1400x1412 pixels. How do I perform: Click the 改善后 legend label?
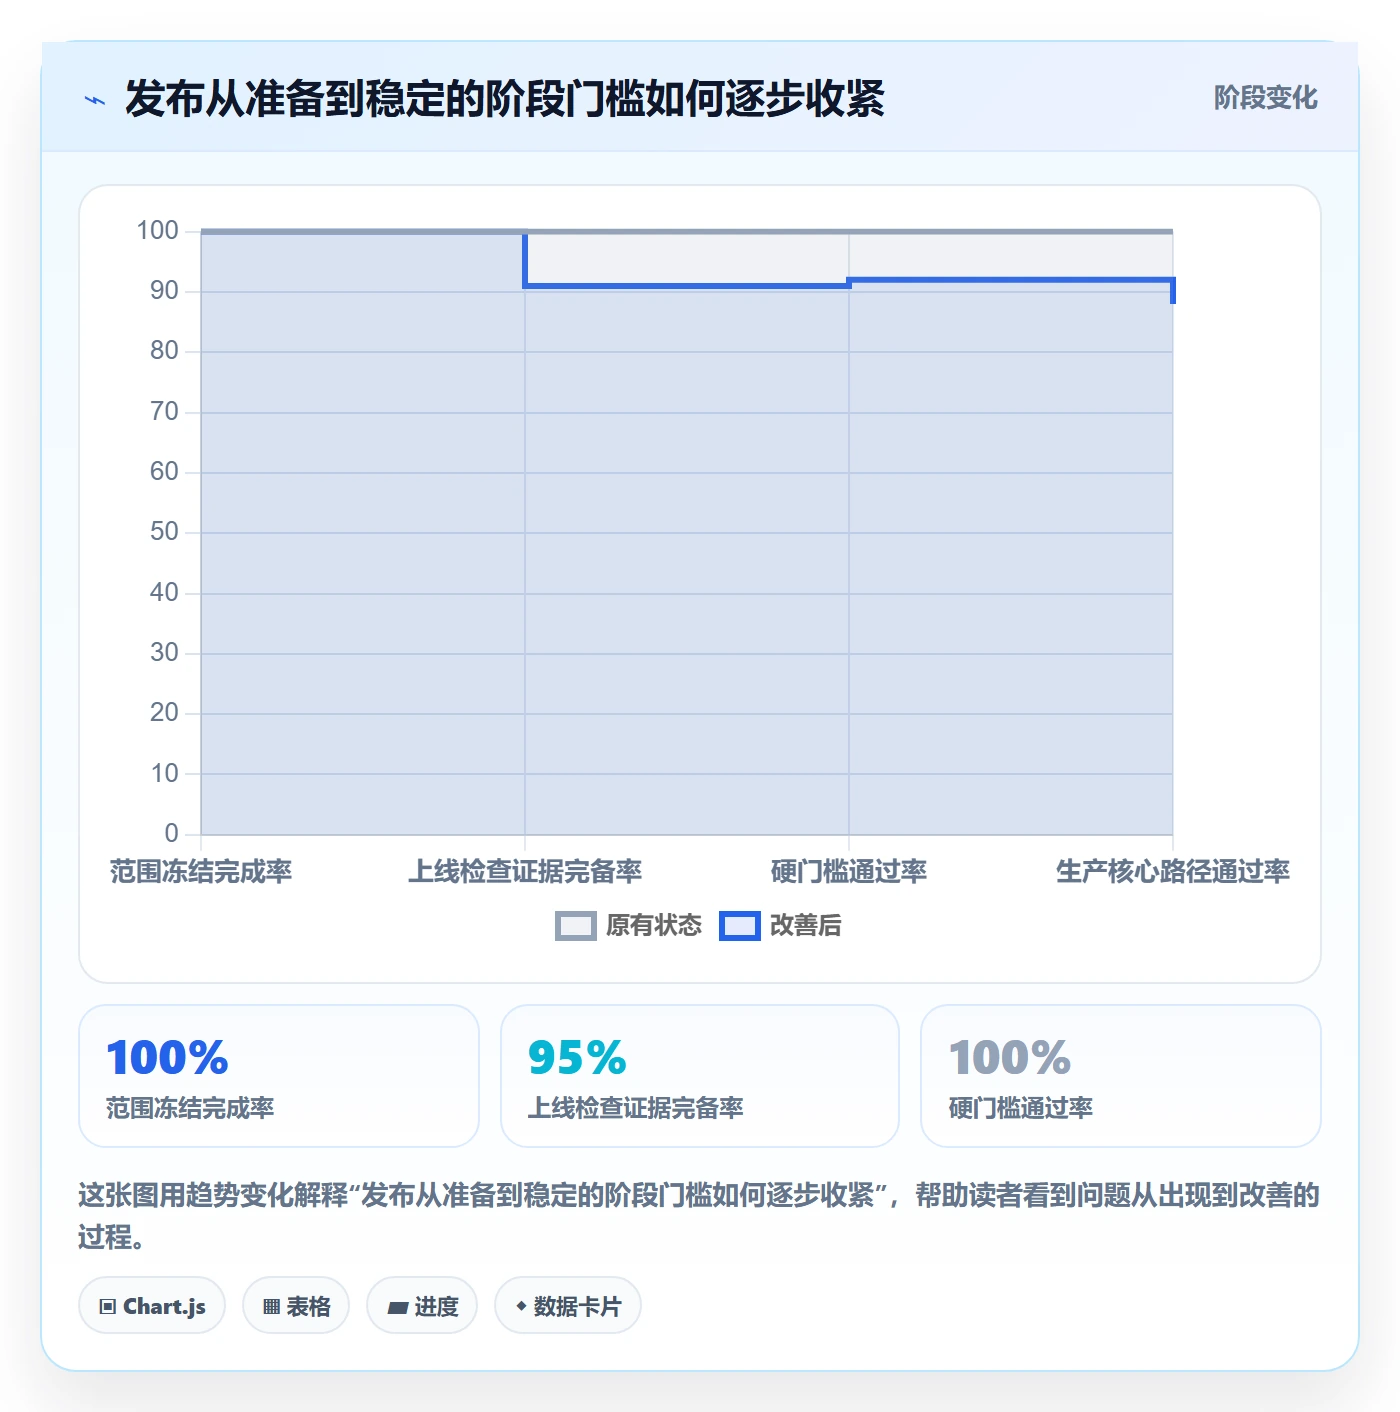(x=805, y=926)
